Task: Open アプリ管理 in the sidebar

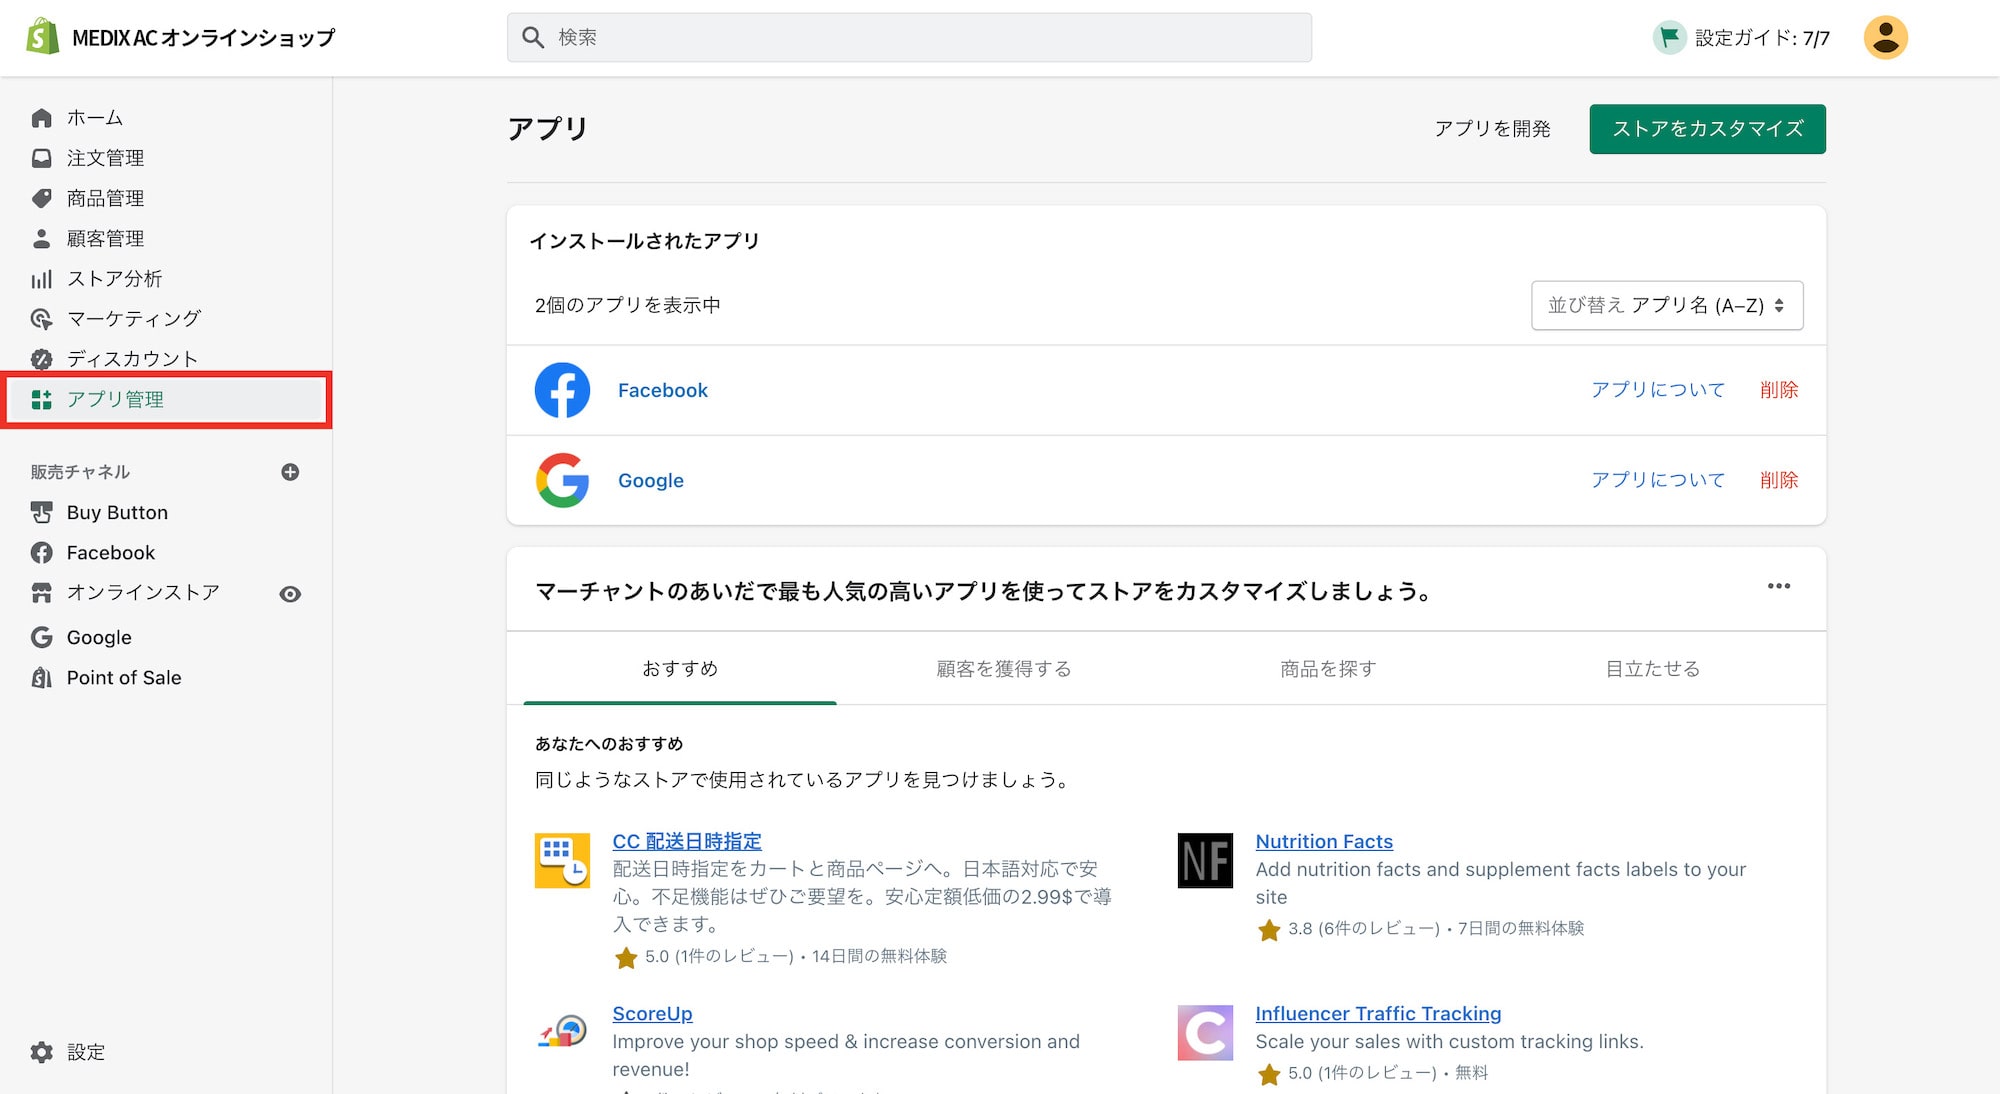Action: tap(166, 400)
